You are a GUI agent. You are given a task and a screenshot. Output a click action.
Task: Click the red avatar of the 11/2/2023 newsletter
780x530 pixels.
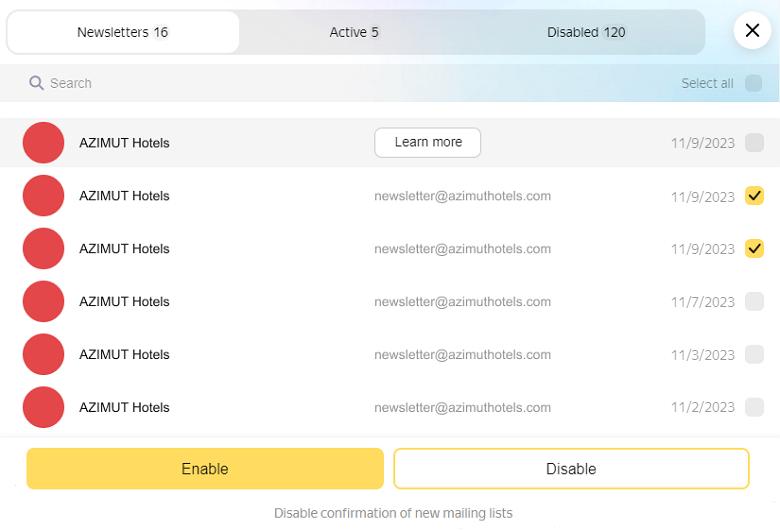pyautogui.click(x=43, y=408)
